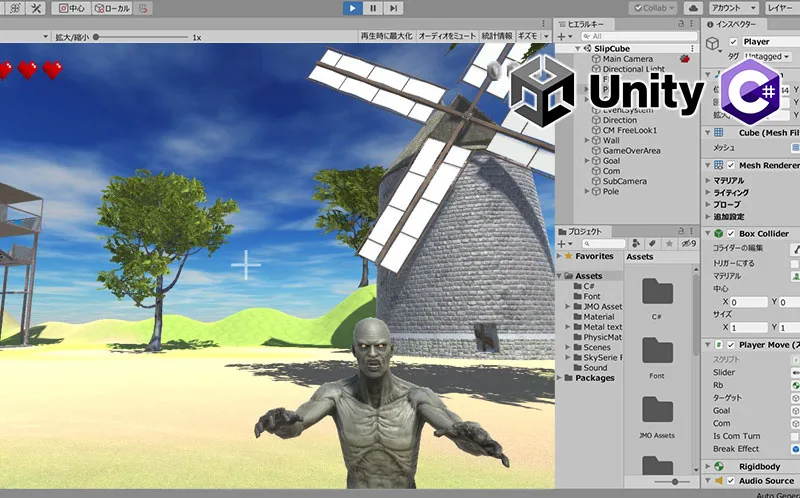Open the custom editor tools icon
Viewport: 800px width, 498px height.
[36, 8]
